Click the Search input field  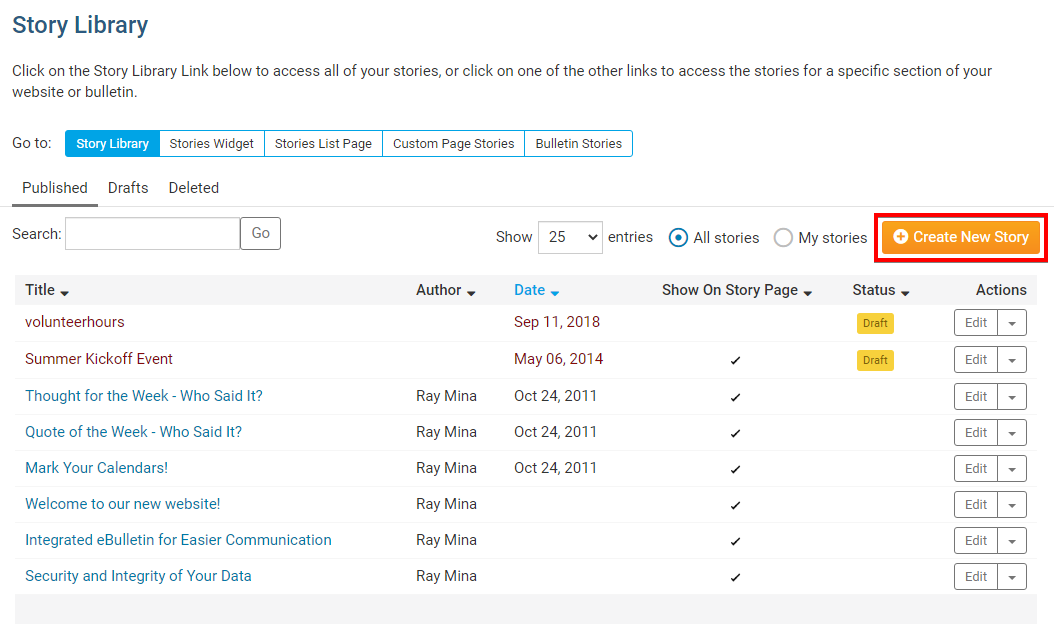[x=152, y=234]
